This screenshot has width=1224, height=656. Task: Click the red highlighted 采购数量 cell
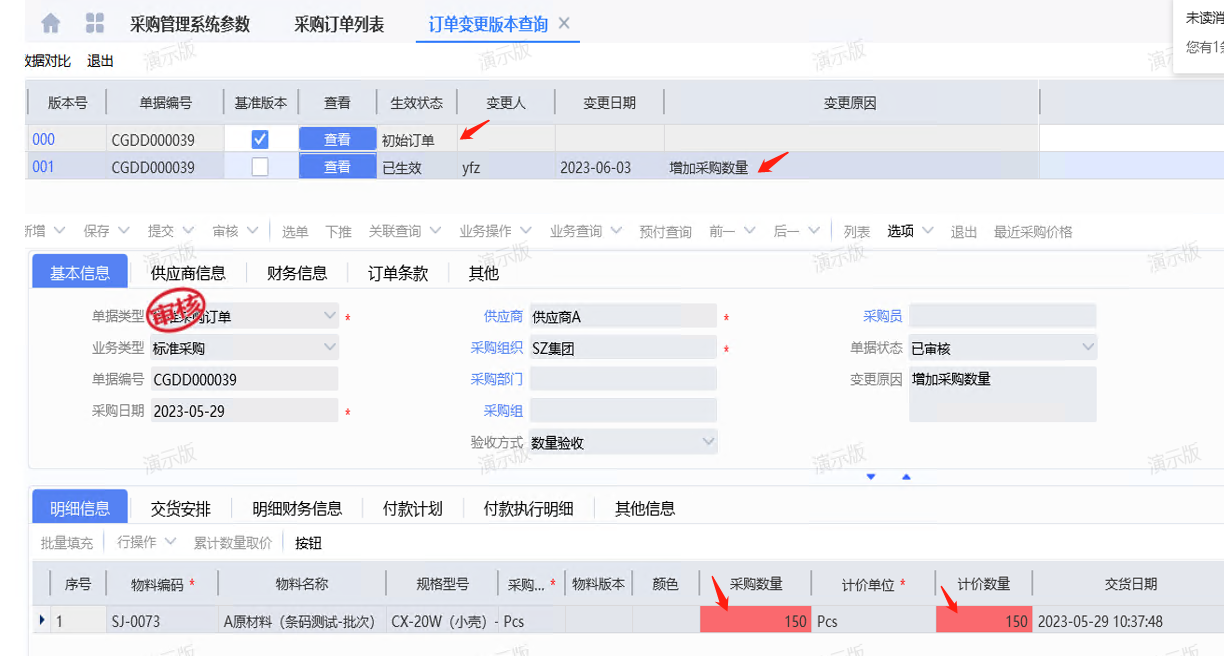(755, 621)
